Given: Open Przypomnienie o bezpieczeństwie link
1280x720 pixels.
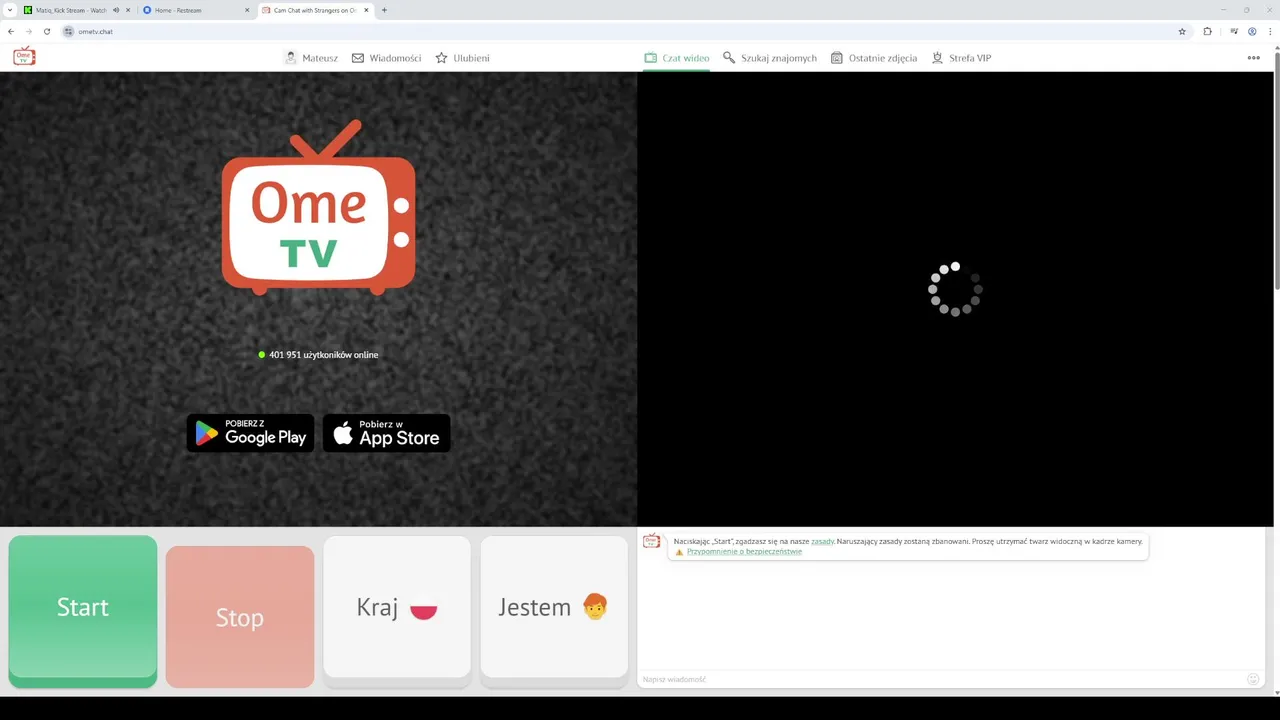Looking at the screenshot, I should click(744, 551).
